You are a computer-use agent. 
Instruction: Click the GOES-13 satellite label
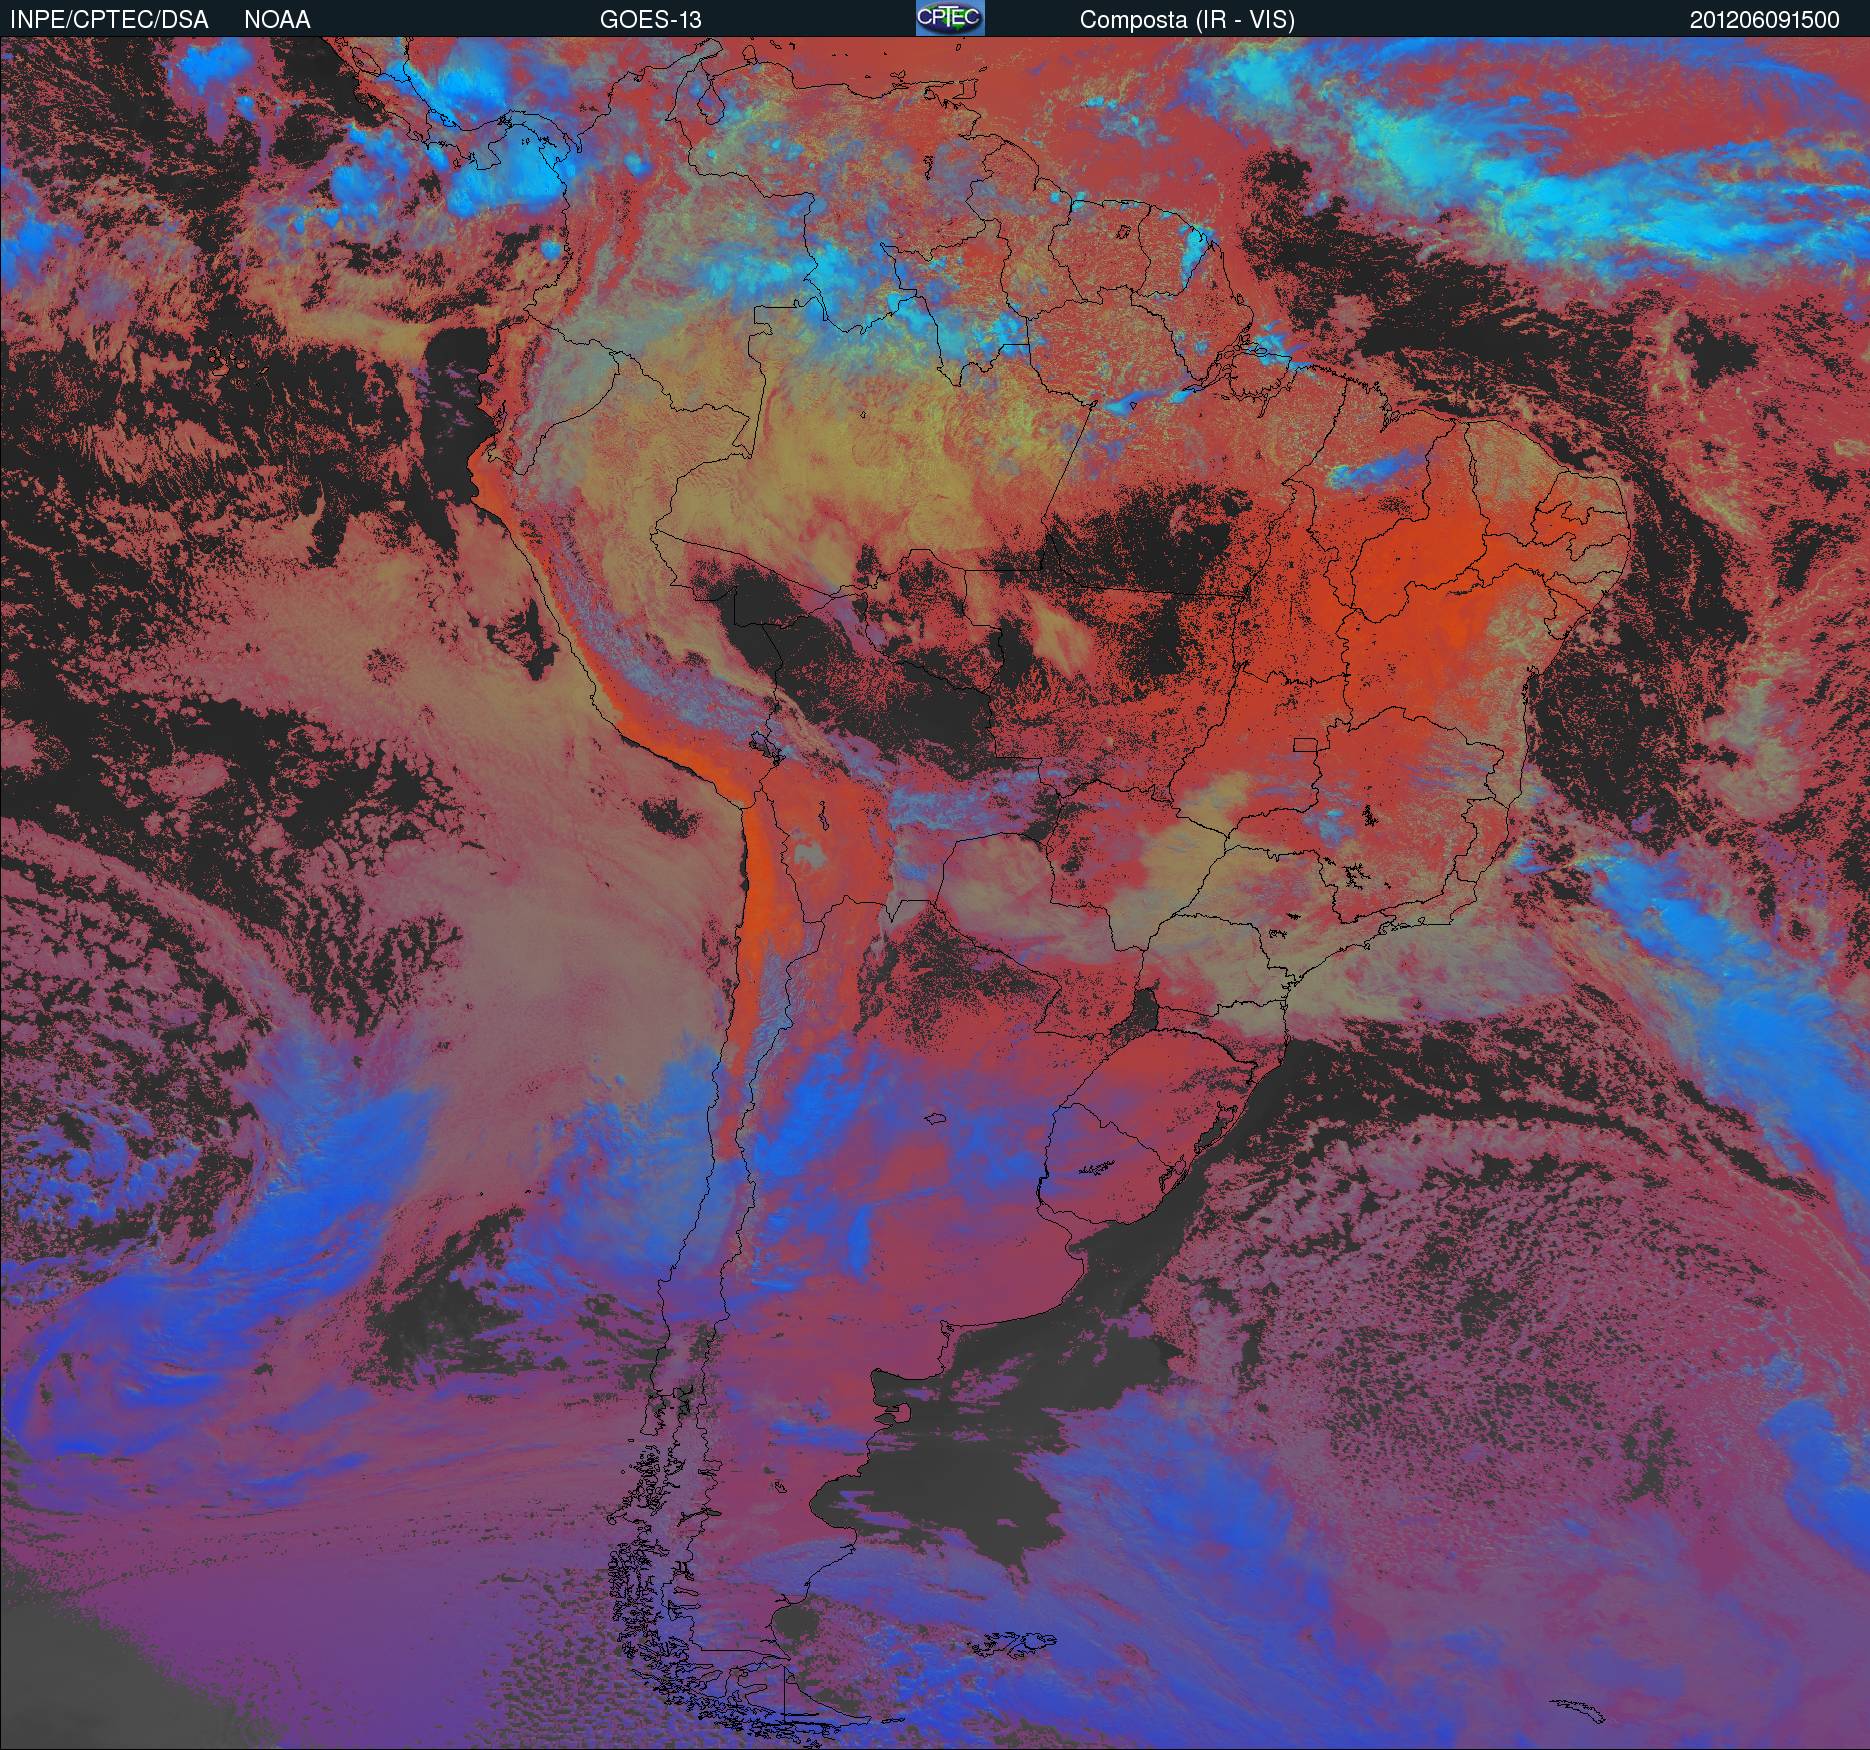650,20
